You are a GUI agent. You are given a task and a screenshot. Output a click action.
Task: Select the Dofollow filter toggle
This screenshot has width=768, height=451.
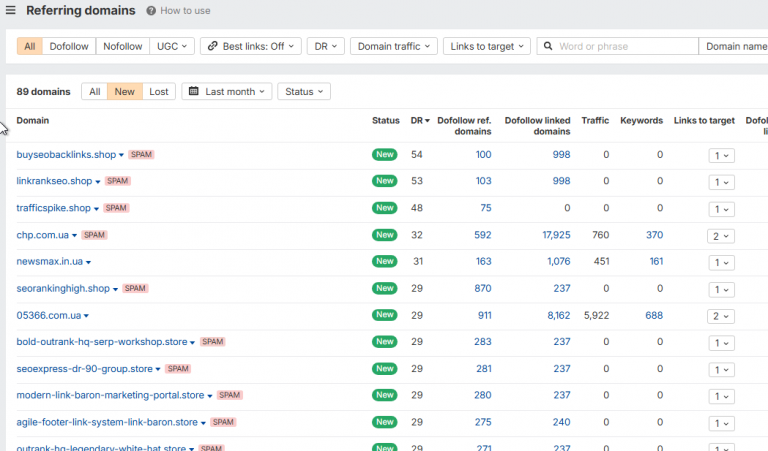tap(69, 46)
